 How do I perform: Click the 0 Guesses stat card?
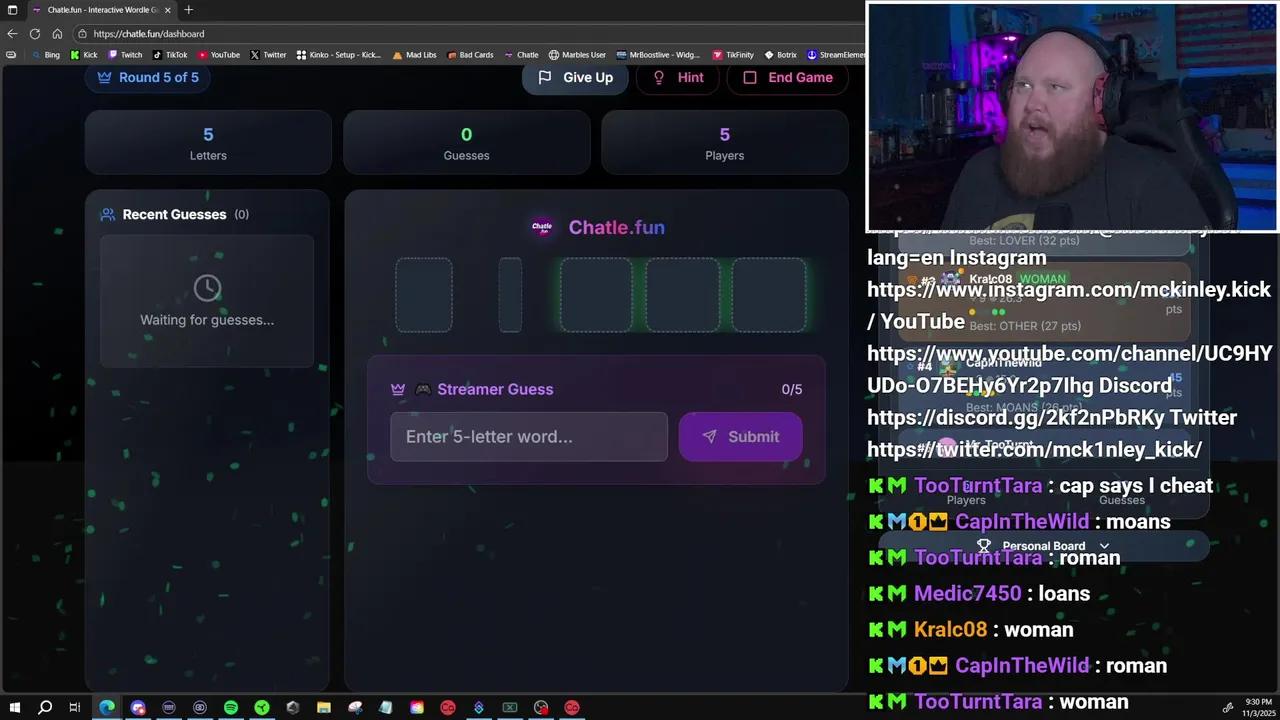pyautogui.click(x=467, y=143)
